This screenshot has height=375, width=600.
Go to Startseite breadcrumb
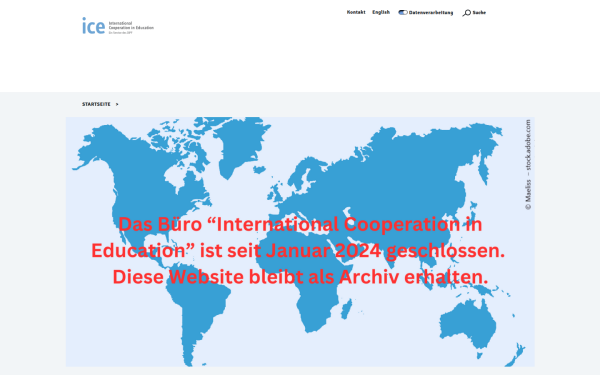96,104
